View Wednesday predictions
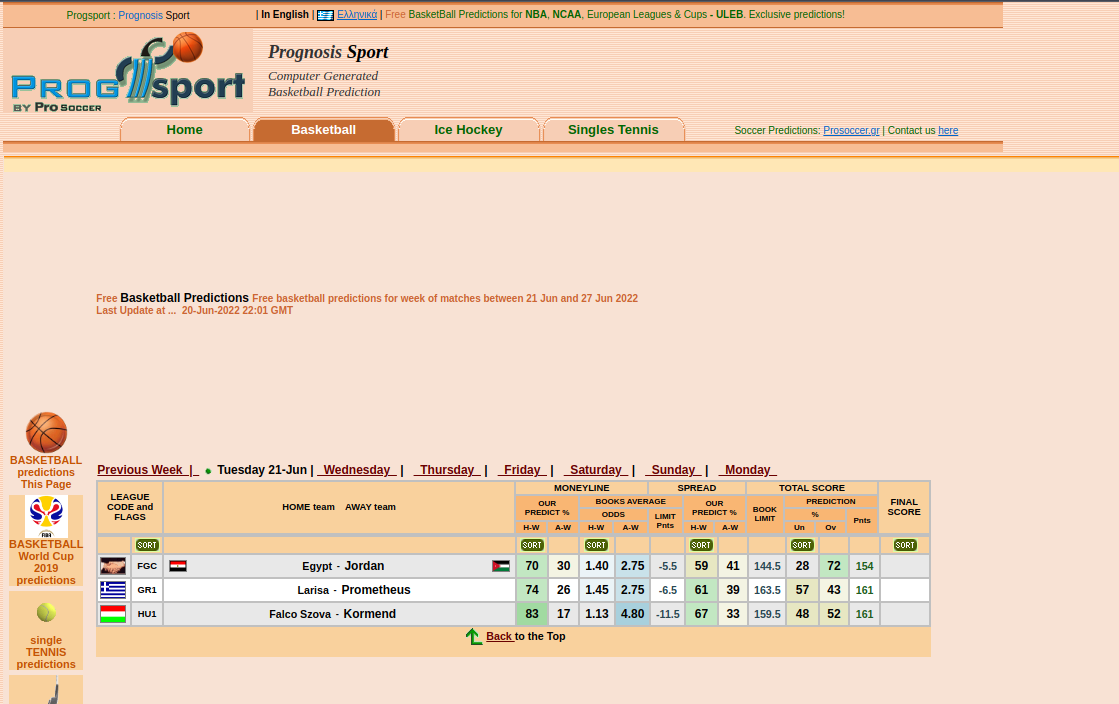Image resolution: width=1119 pixels, height=704 pixels. [x=356, y=470]
